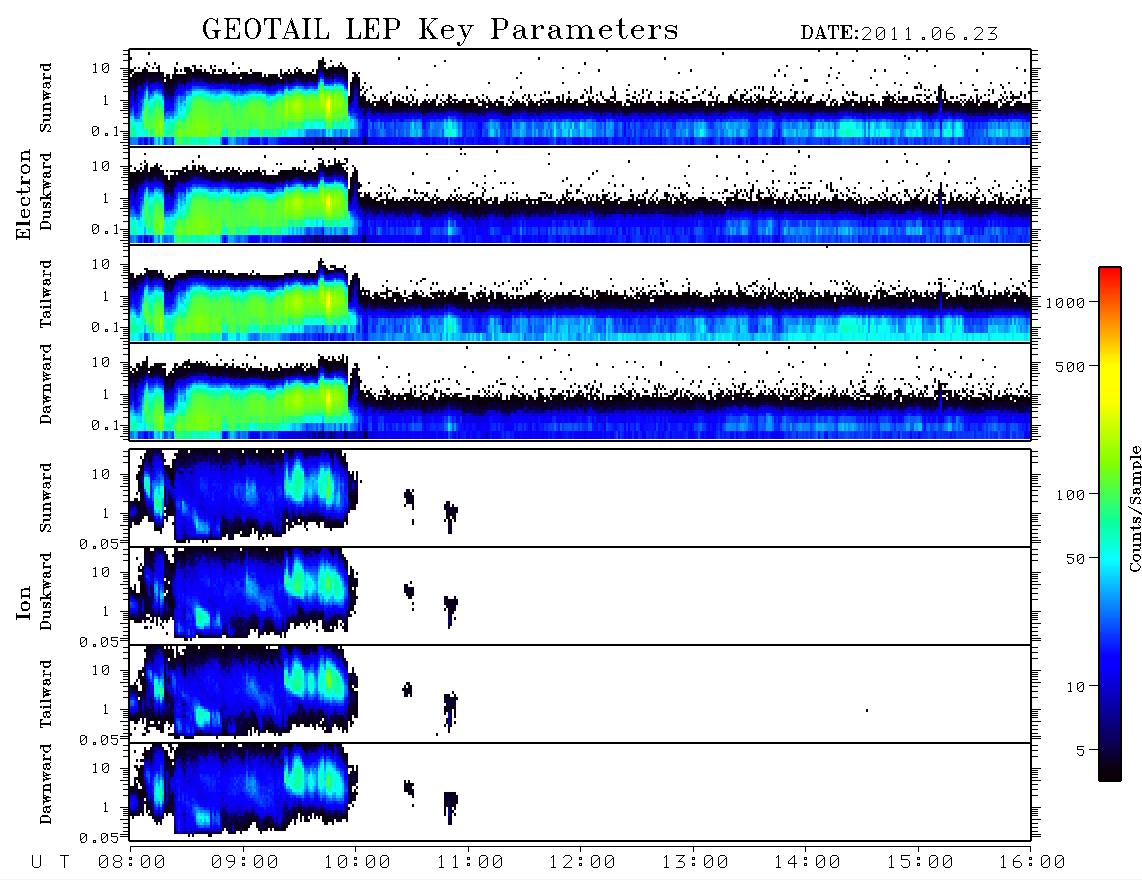Click the red top of the color bar
The width and height of the screenshot is (1142, 880).
click(x=1110, y=273)
